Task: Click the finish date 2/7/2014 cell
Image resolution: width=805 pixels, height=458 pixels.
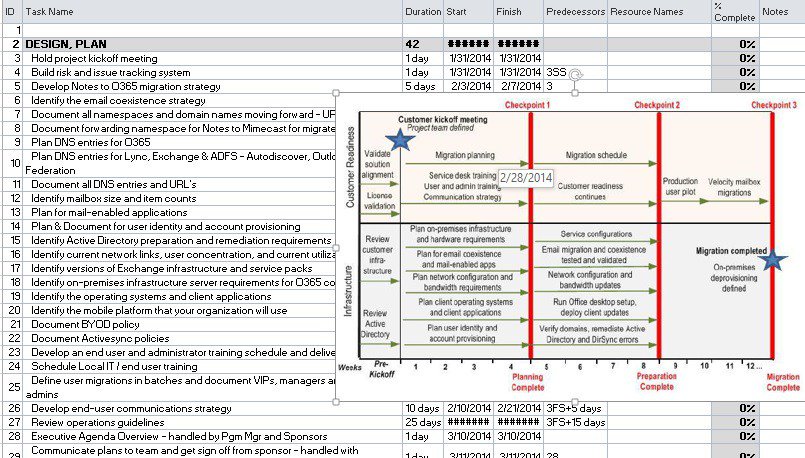Action: click(519, 86)
